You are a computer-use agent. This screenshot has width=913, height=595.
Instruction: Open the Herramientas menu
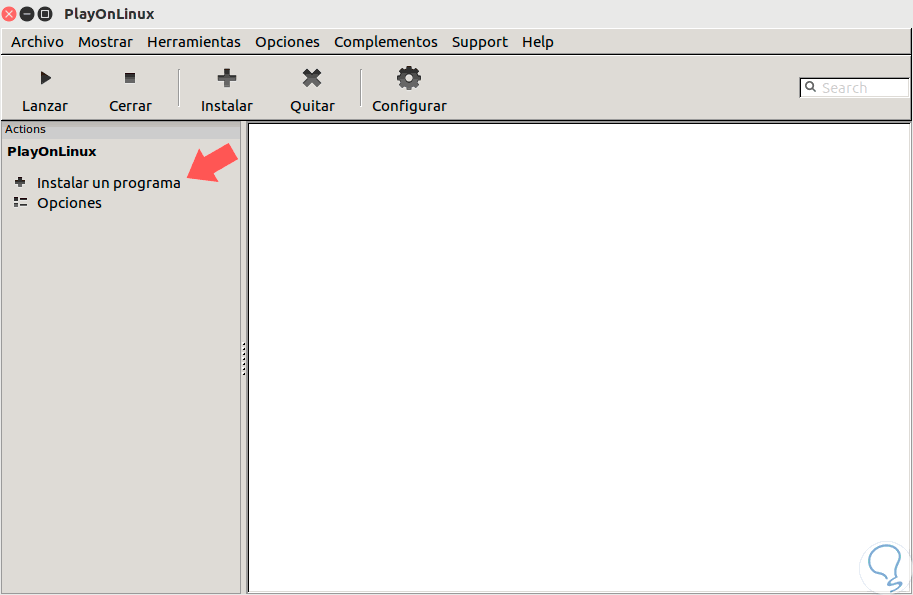tap(194, 42)
